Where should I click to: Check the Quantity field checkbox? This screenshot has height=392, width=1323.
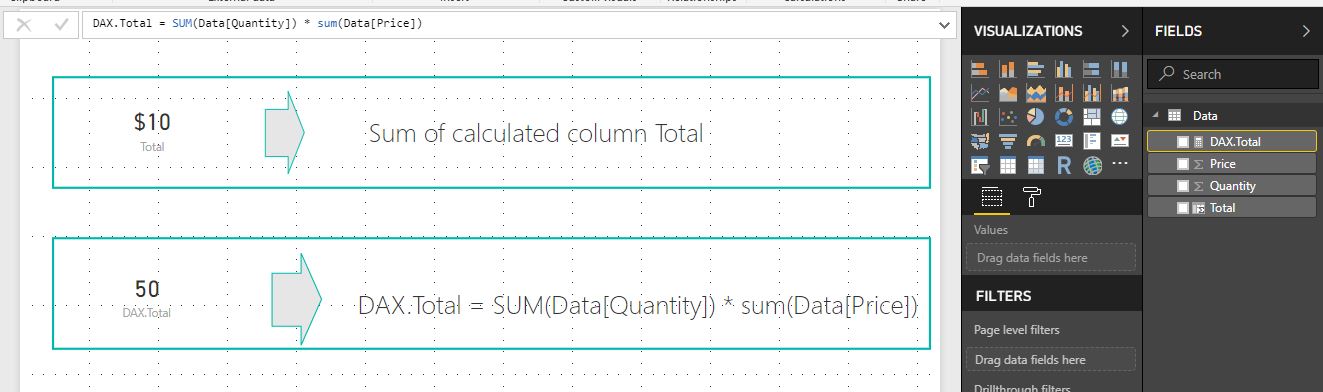coord(1183,186)
